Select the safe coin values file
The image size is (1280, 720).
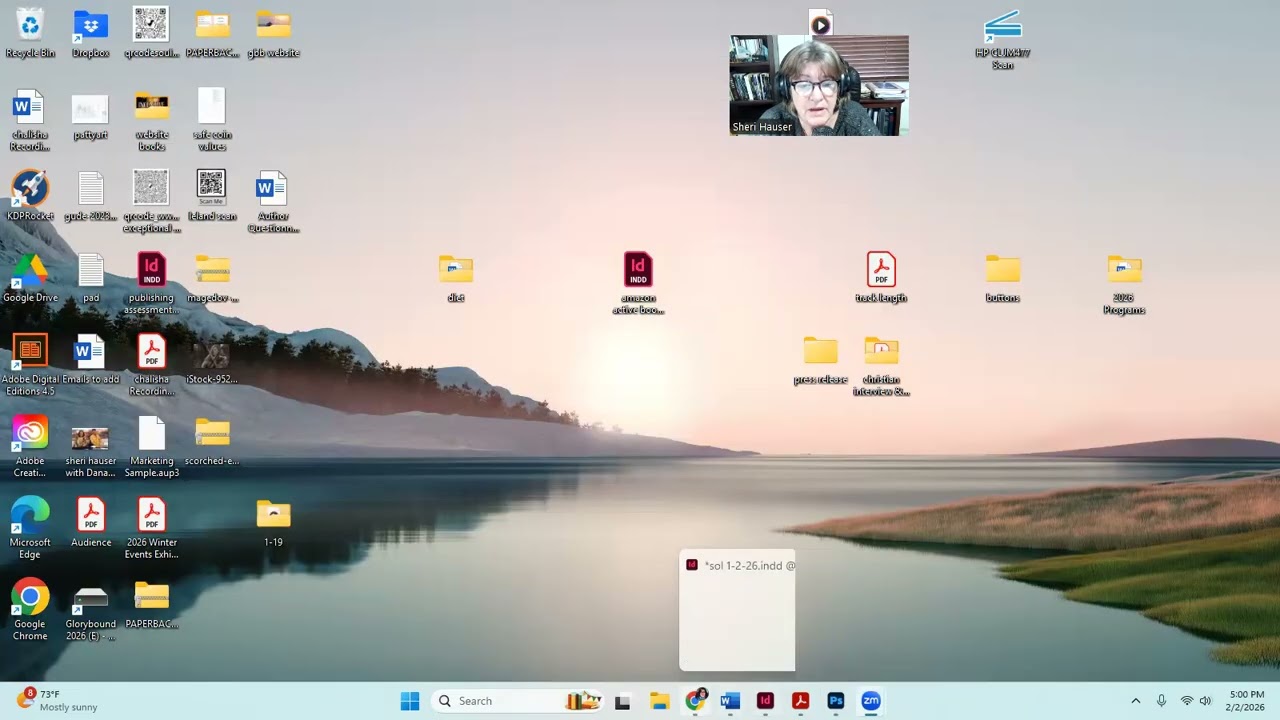212,120
